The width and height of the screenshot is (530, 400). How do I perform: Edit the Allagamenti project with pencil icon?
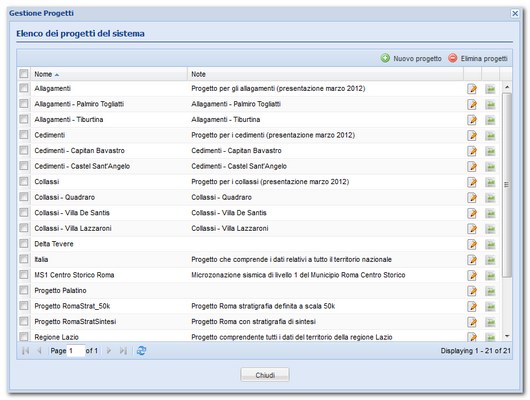[x=472, y=89]
